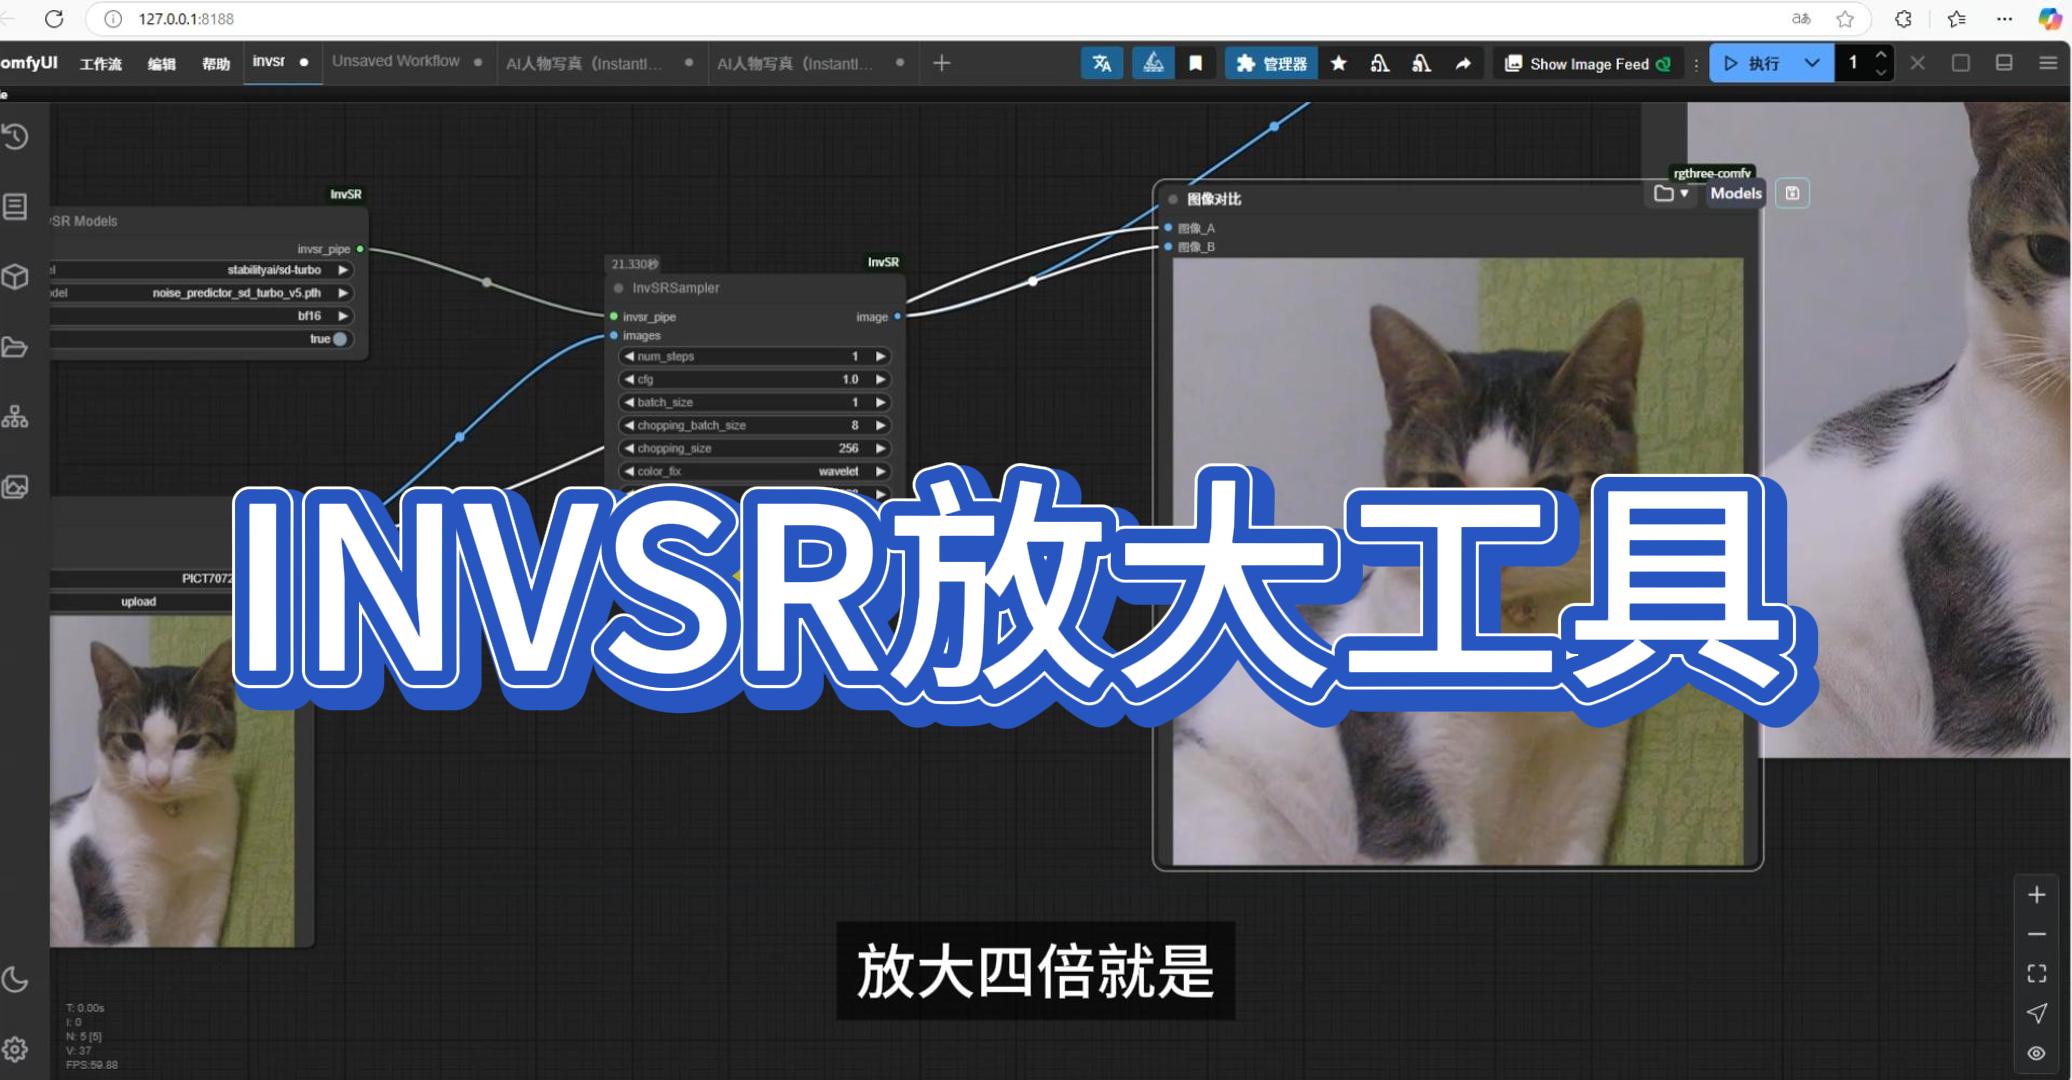
Task: Open the 编辑 menu
Action: (x=161, y=64)
